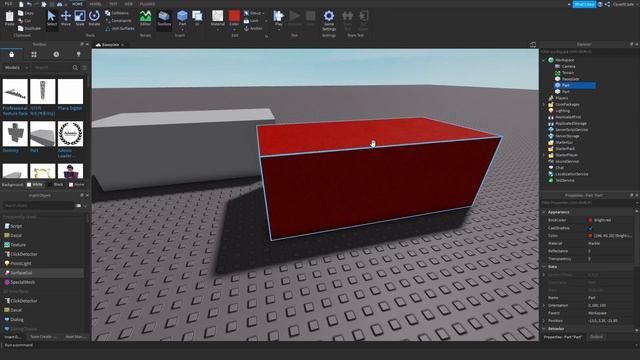Open the FILE menu
This screenshot has height=360, width=640.
click(8, 4)
